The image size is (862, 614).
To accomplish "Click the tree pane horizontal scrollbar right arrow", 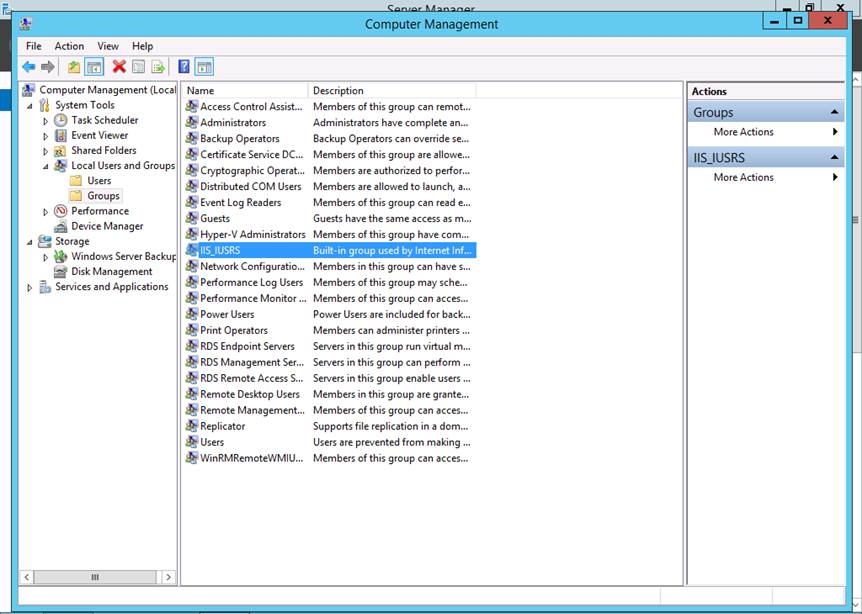I will [168, 577].
